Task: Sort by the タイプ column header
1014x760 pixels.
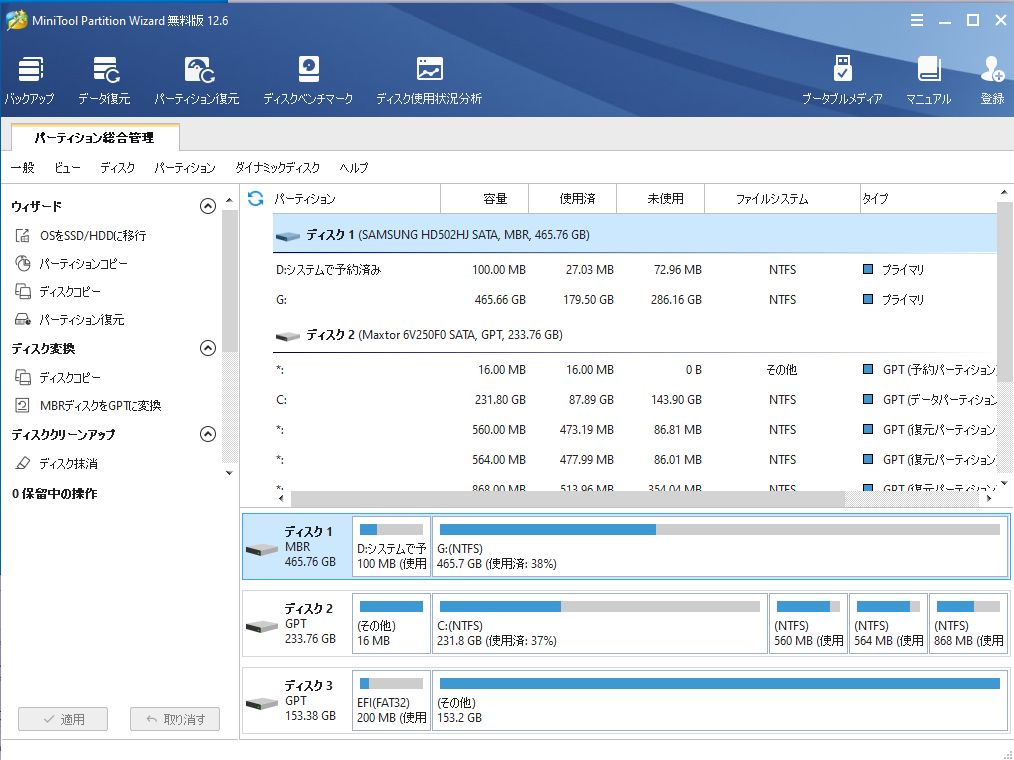Action: [x=928, y=199]
